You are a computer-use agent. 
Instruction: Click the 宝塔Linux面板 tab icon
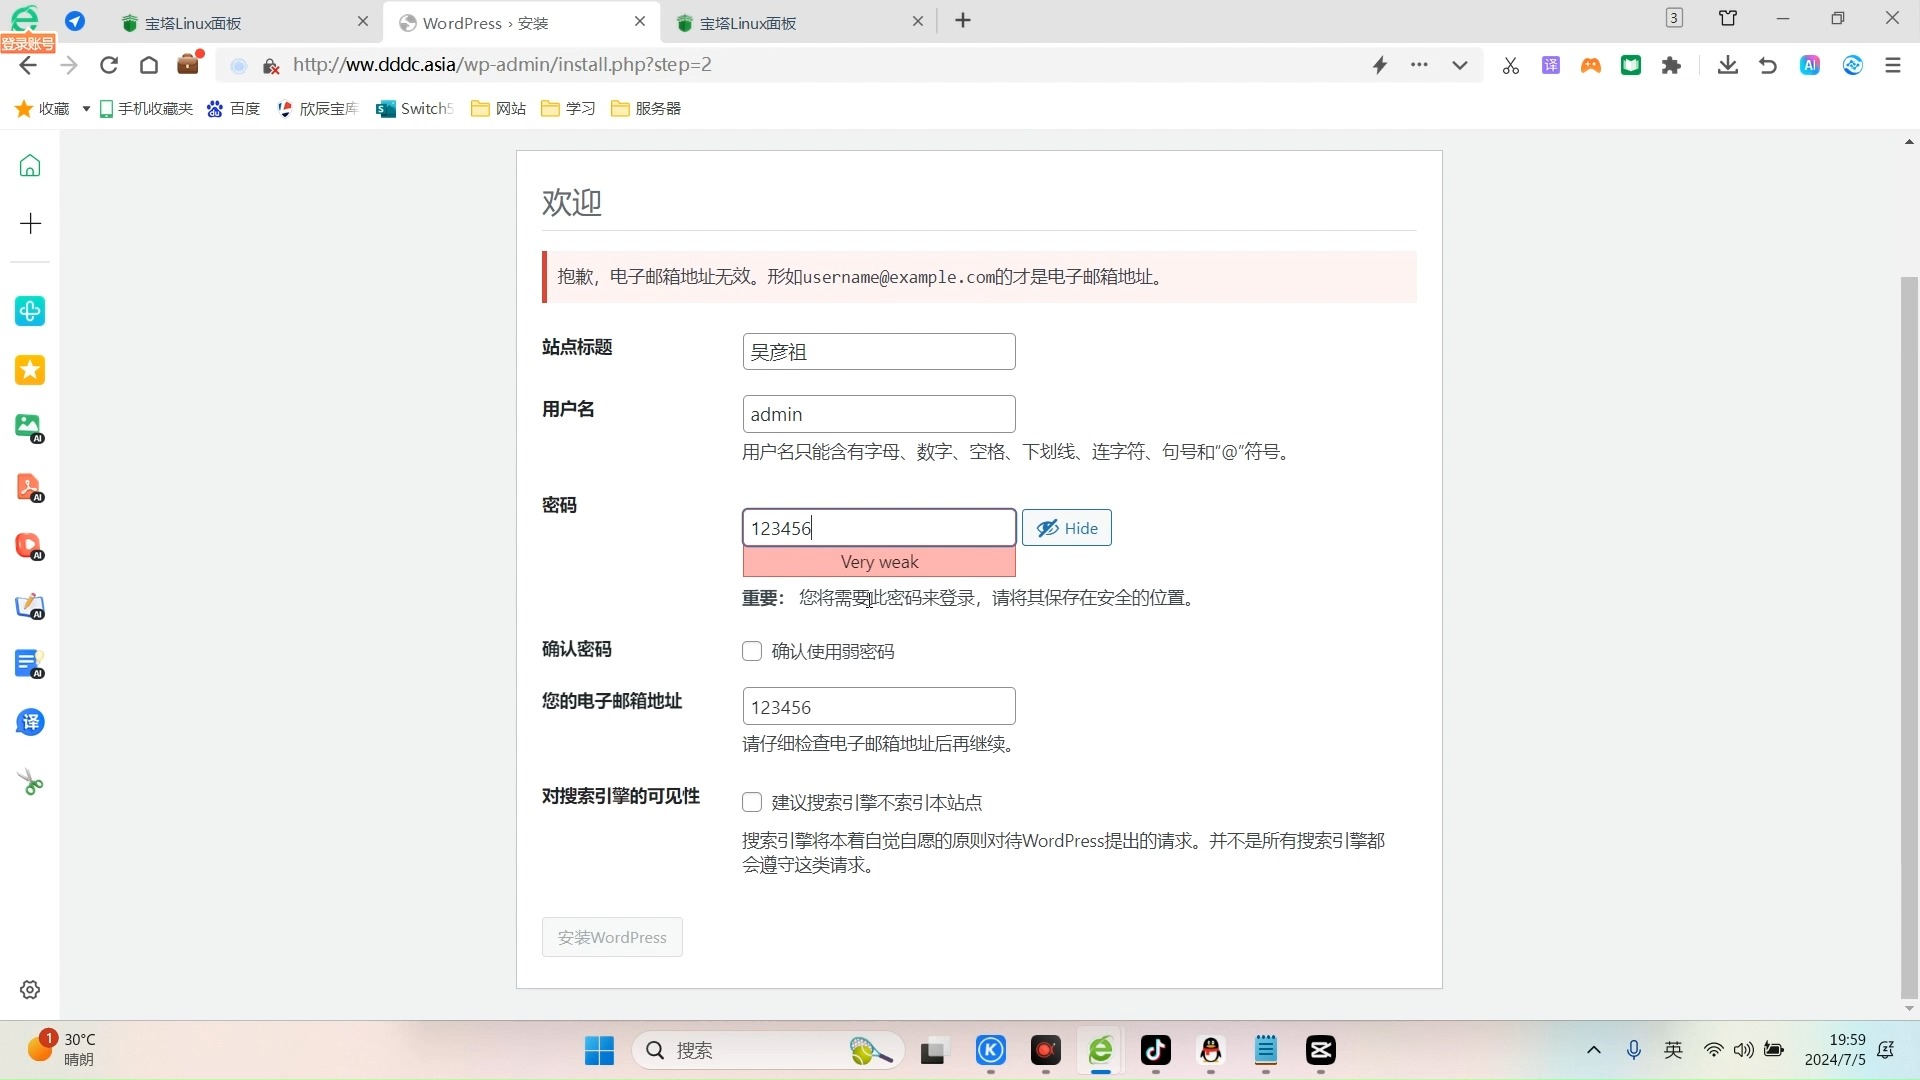pos(128,22)
